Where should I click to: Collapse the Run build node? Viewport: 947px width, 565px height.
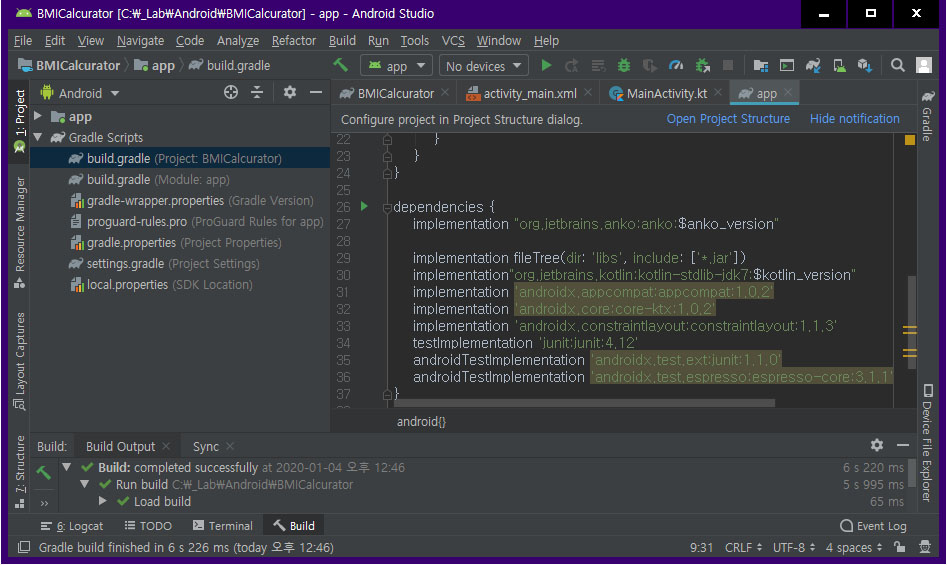coord(85,484)
